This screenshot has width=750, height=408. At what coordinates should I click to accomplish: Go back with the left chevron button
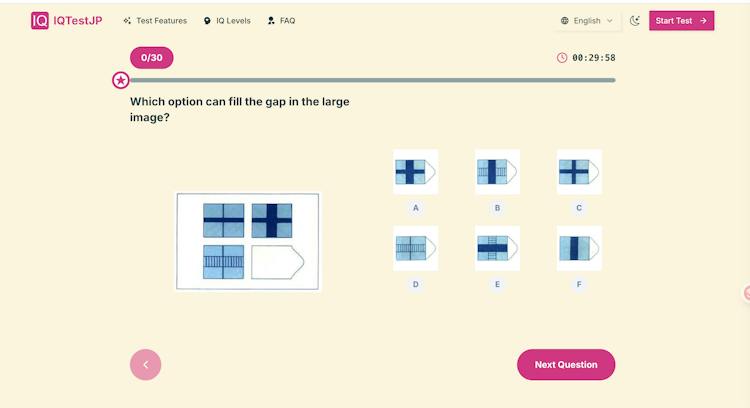tap(145, 364)
